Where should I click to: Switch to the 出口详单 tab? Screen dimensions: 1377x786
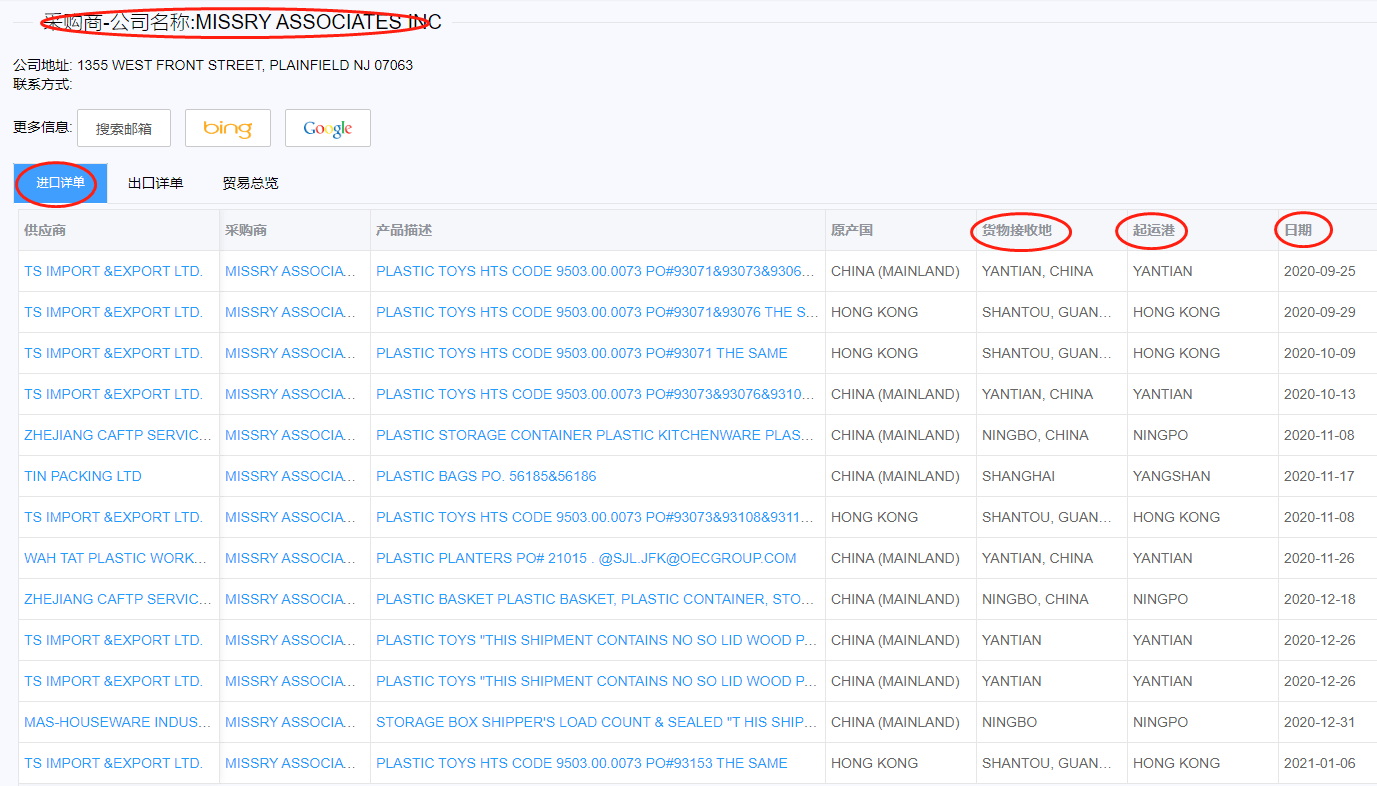click(155, 183)
